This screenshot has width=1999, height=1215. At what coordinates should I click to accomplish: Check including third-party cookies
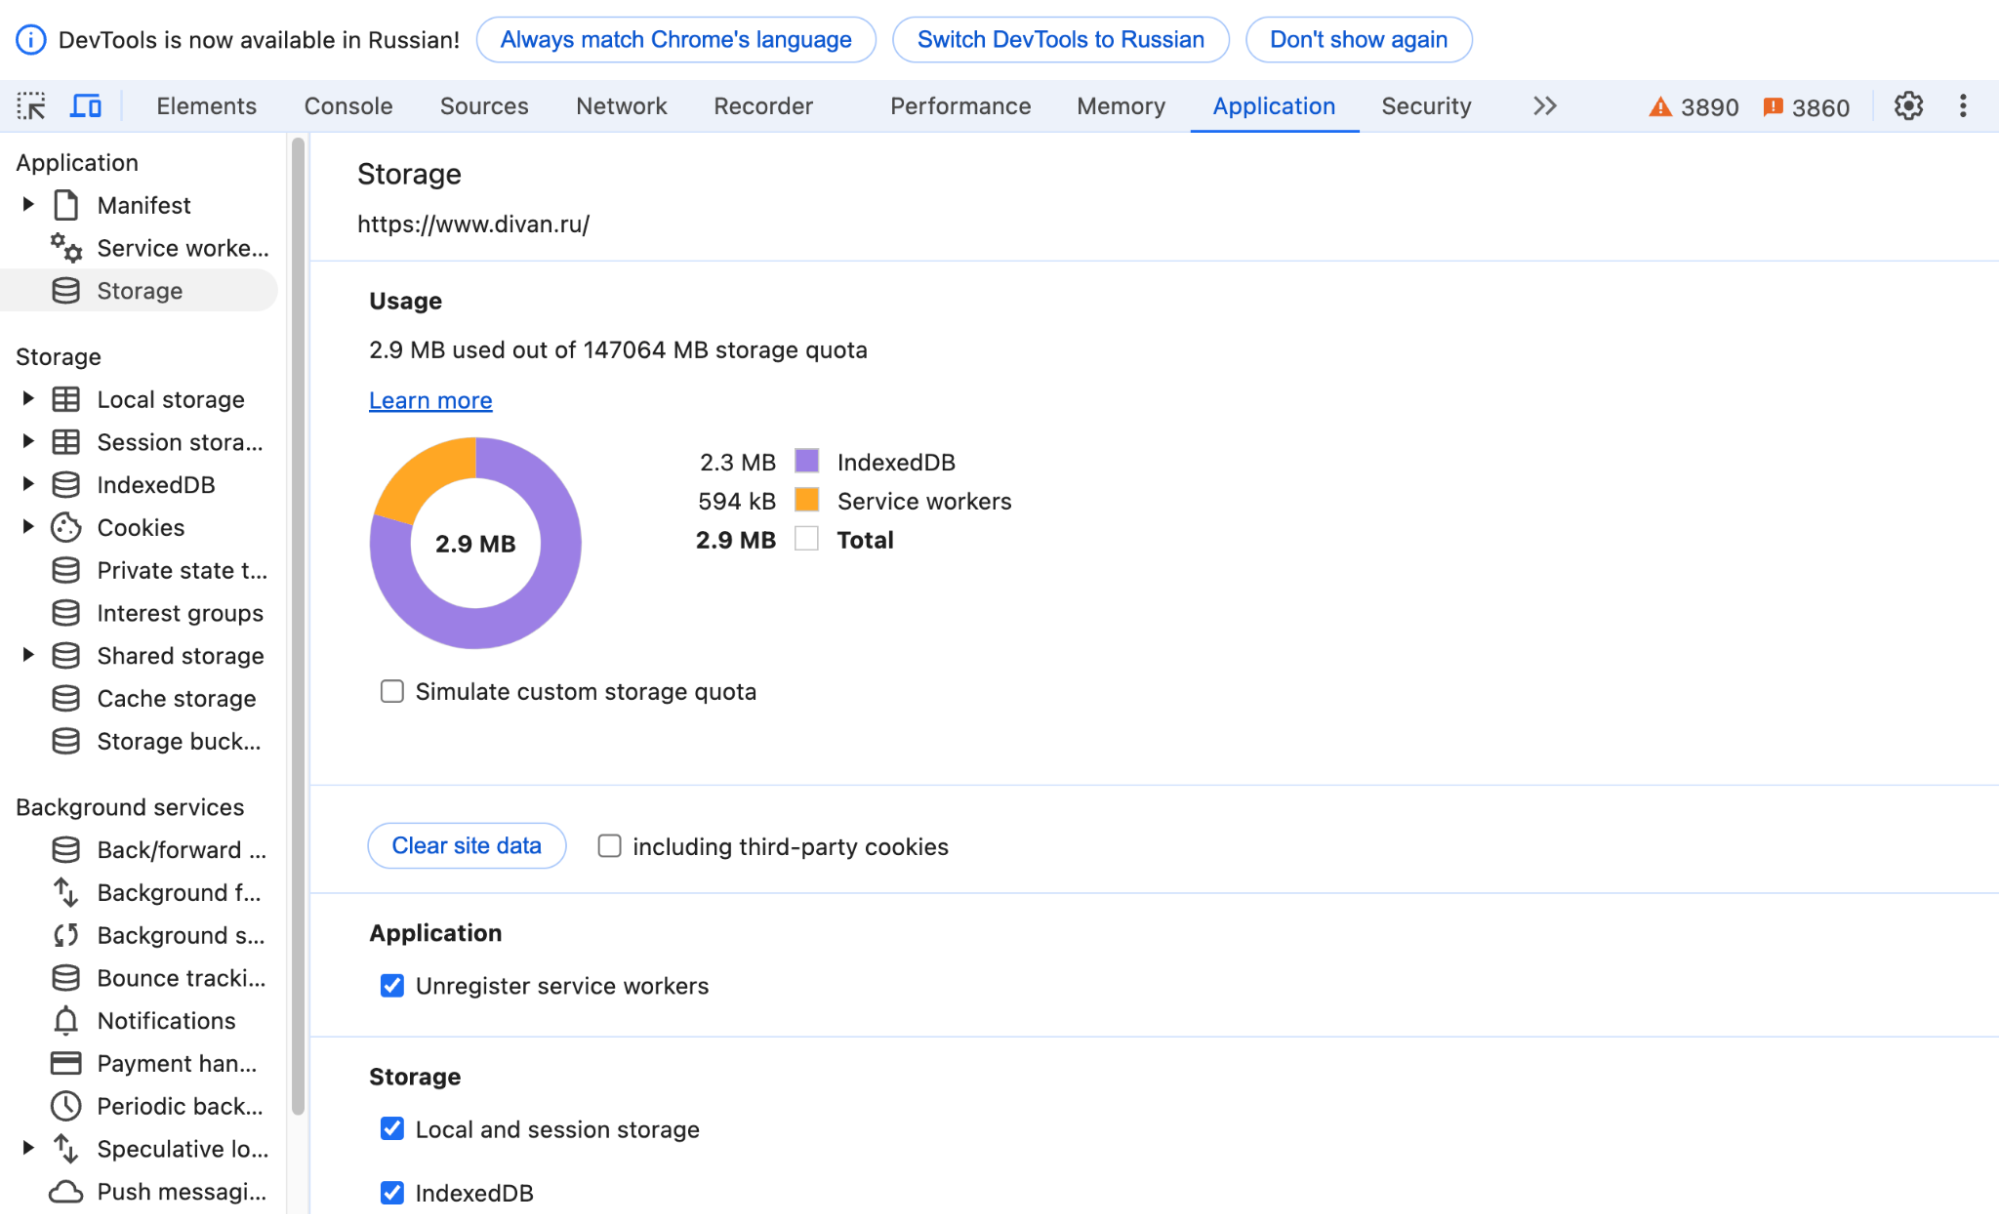point(609,847)
